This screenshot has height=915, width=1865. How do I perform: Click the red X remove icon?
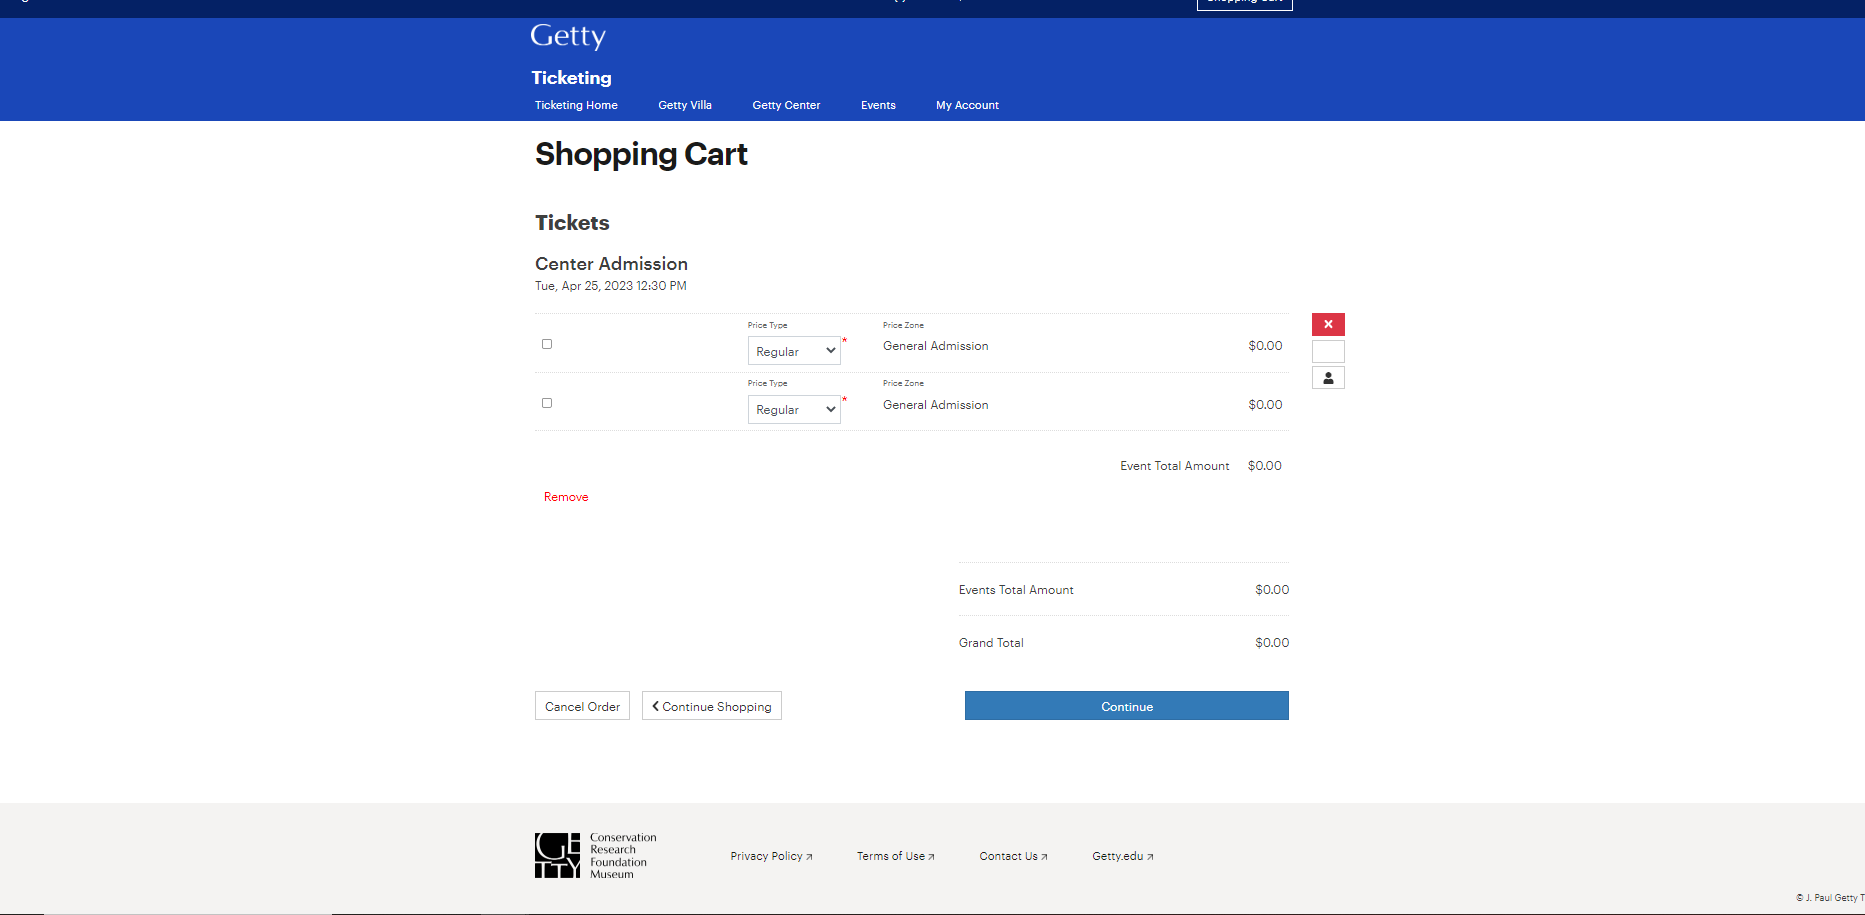point(1328,324)
